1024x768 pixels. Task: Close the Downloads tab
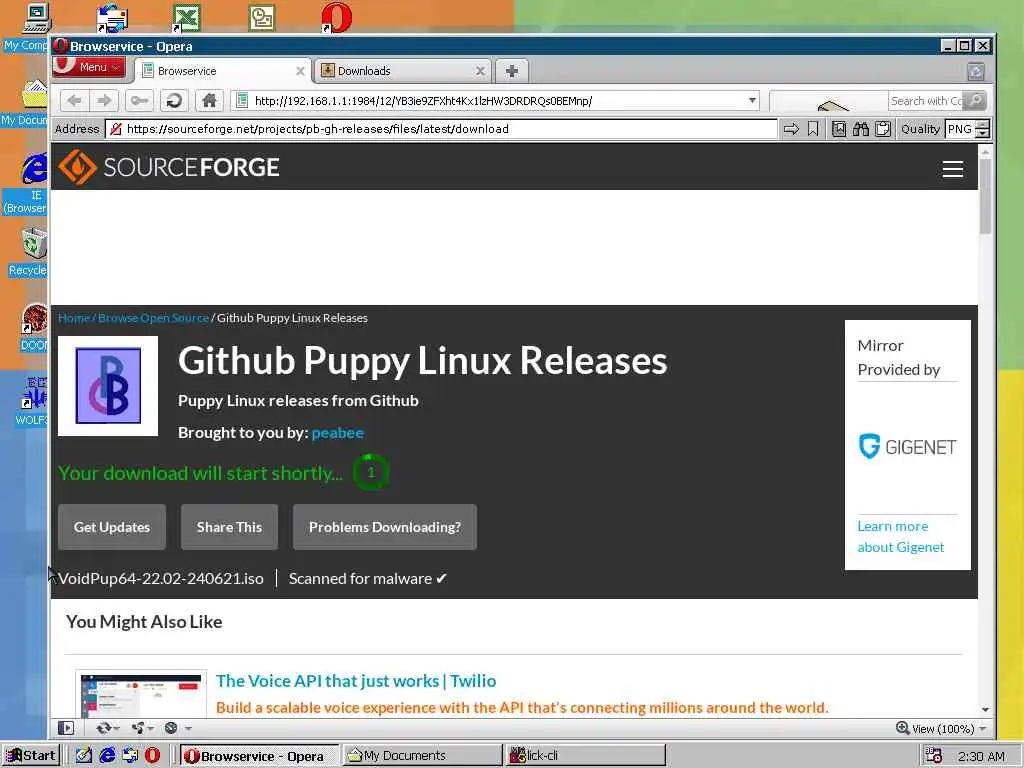click(480, 71)
